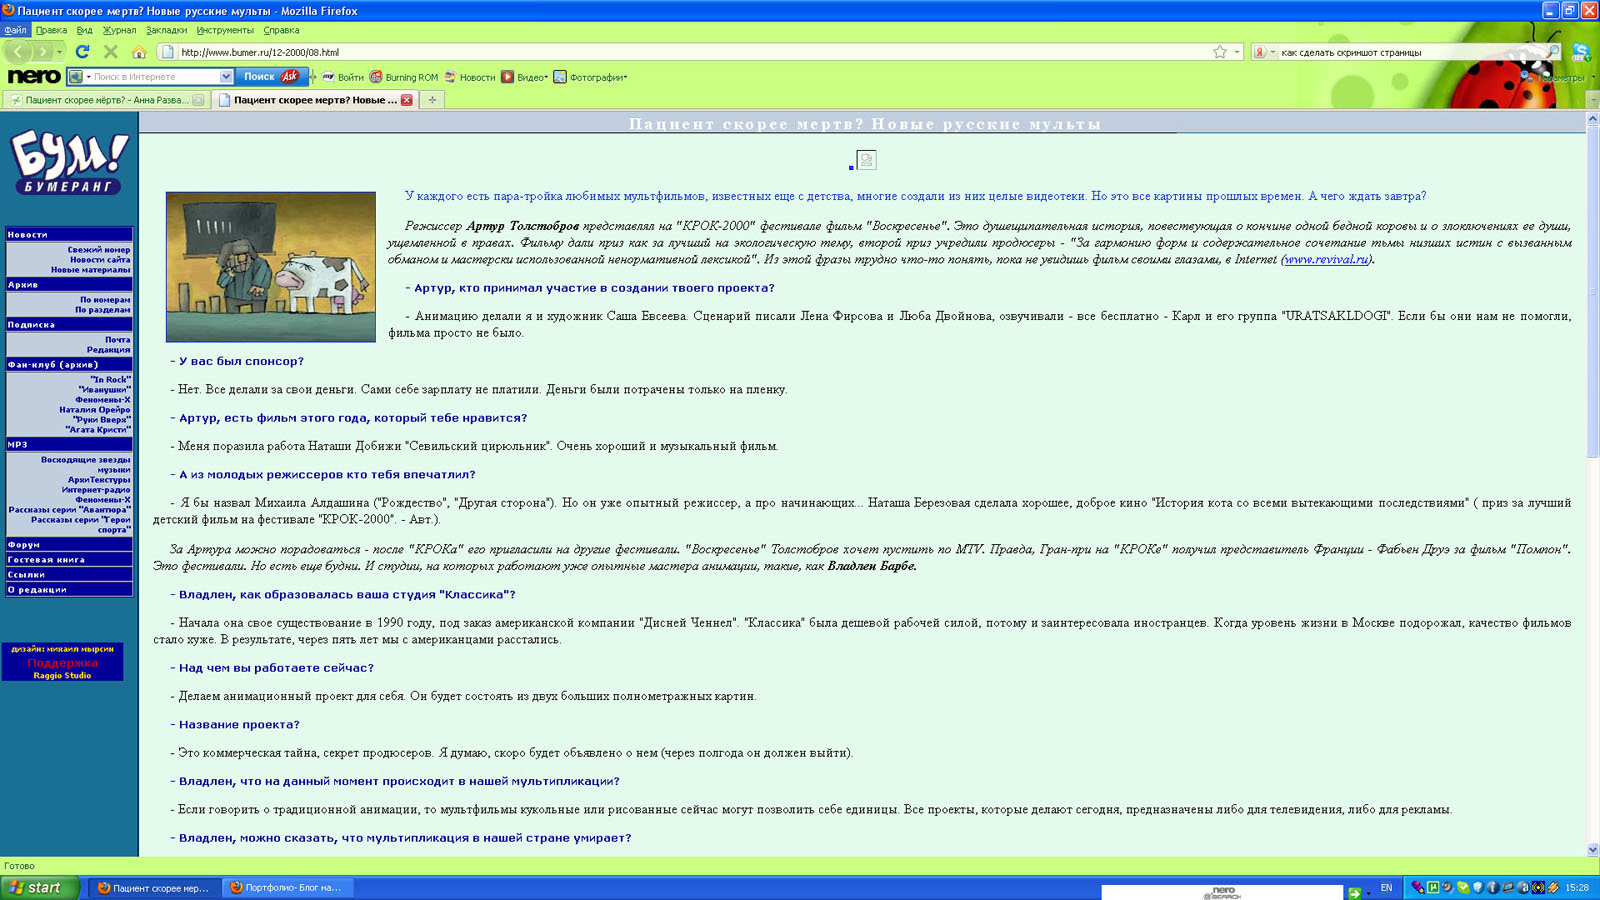Open the Вид menu

click(85, 30)
